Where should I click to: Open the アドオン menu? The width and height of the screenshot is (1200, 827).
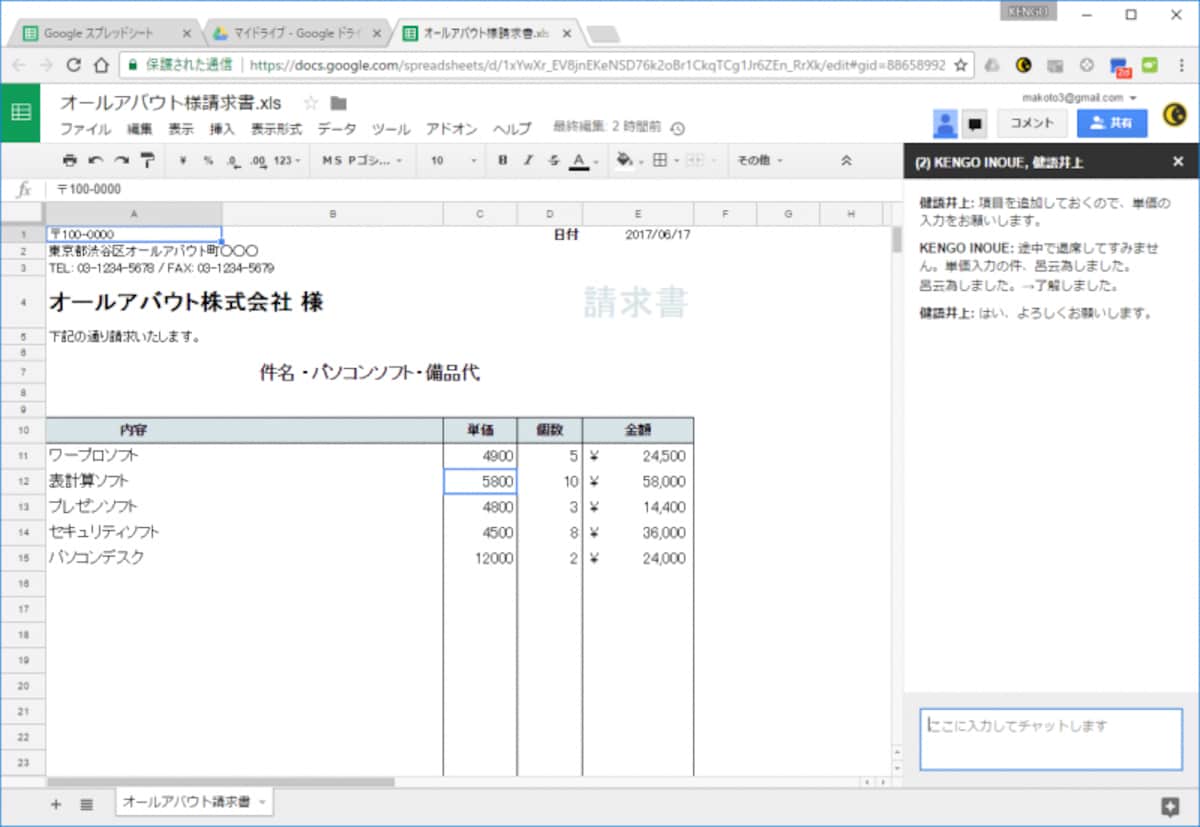click(452, 129)
